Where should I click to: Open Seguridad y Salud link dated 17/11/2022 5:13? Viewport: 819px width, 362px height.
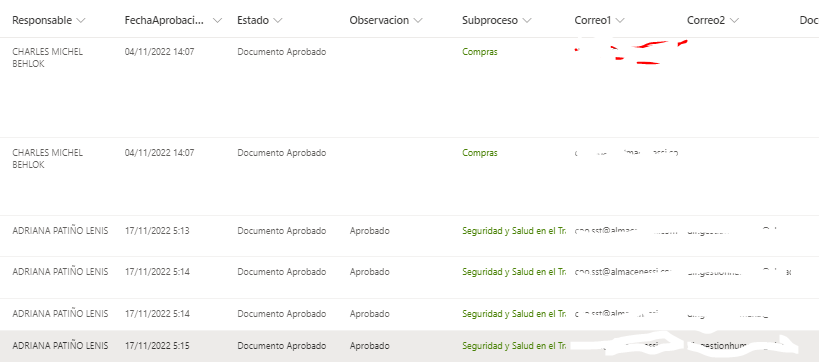click(x=514, y=231)
